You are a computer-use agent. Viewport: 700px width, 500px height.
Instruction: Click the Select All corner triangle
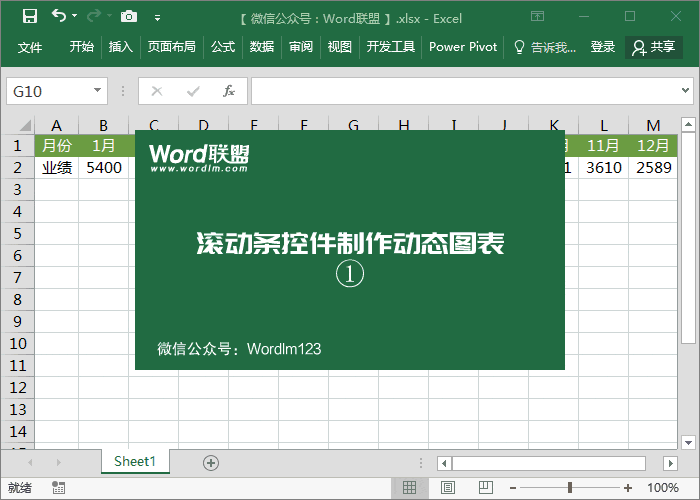[x=25, y=125]
